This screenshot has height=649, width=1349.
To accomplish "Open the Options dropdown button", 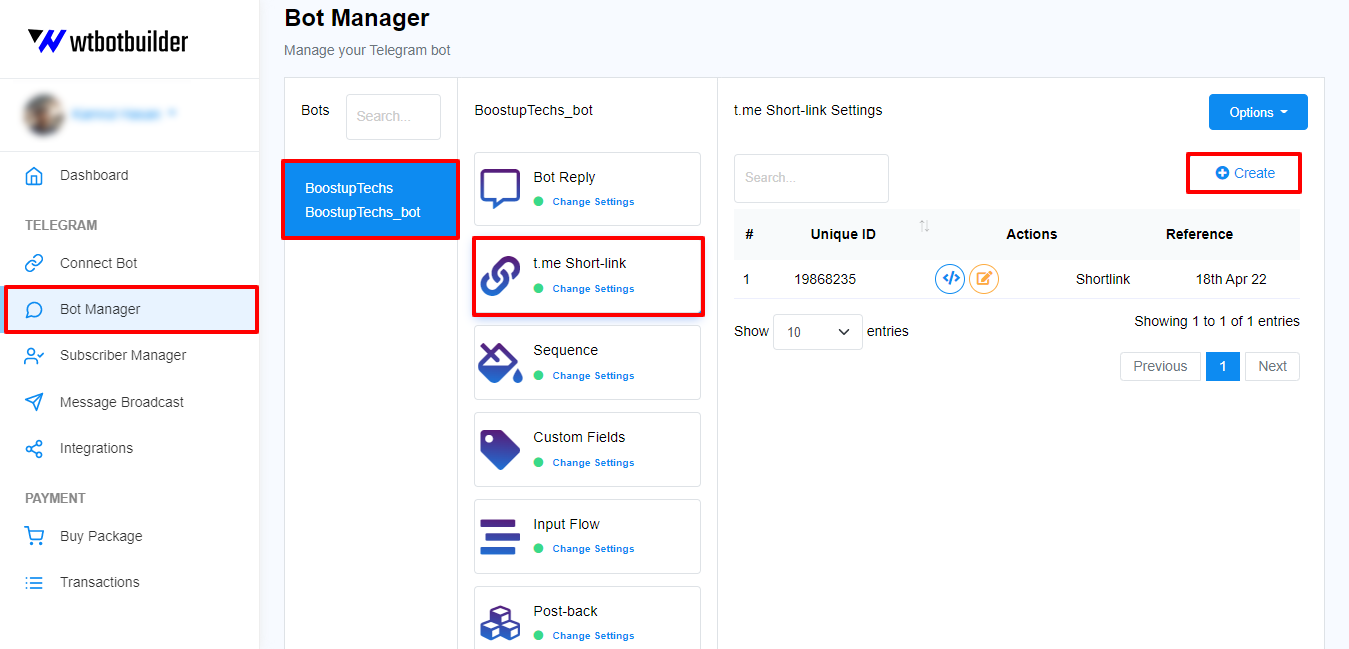I will tap(1258, 112).
